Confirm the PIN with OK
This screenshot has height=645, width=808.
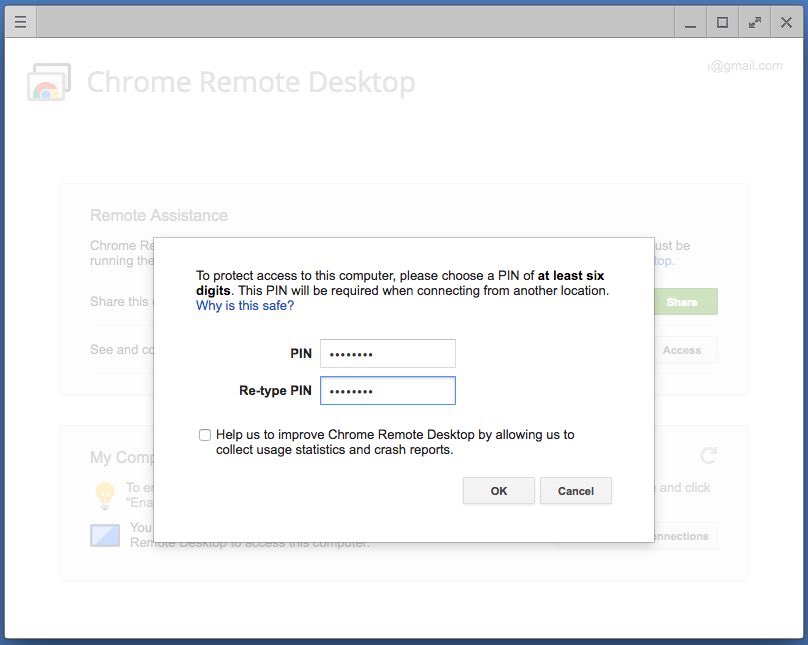[x=499, y=491]
